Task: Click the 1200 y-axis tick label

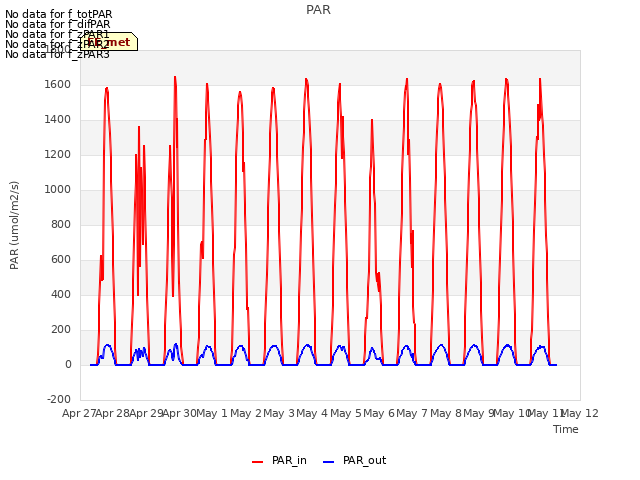Action: point(58,155)
